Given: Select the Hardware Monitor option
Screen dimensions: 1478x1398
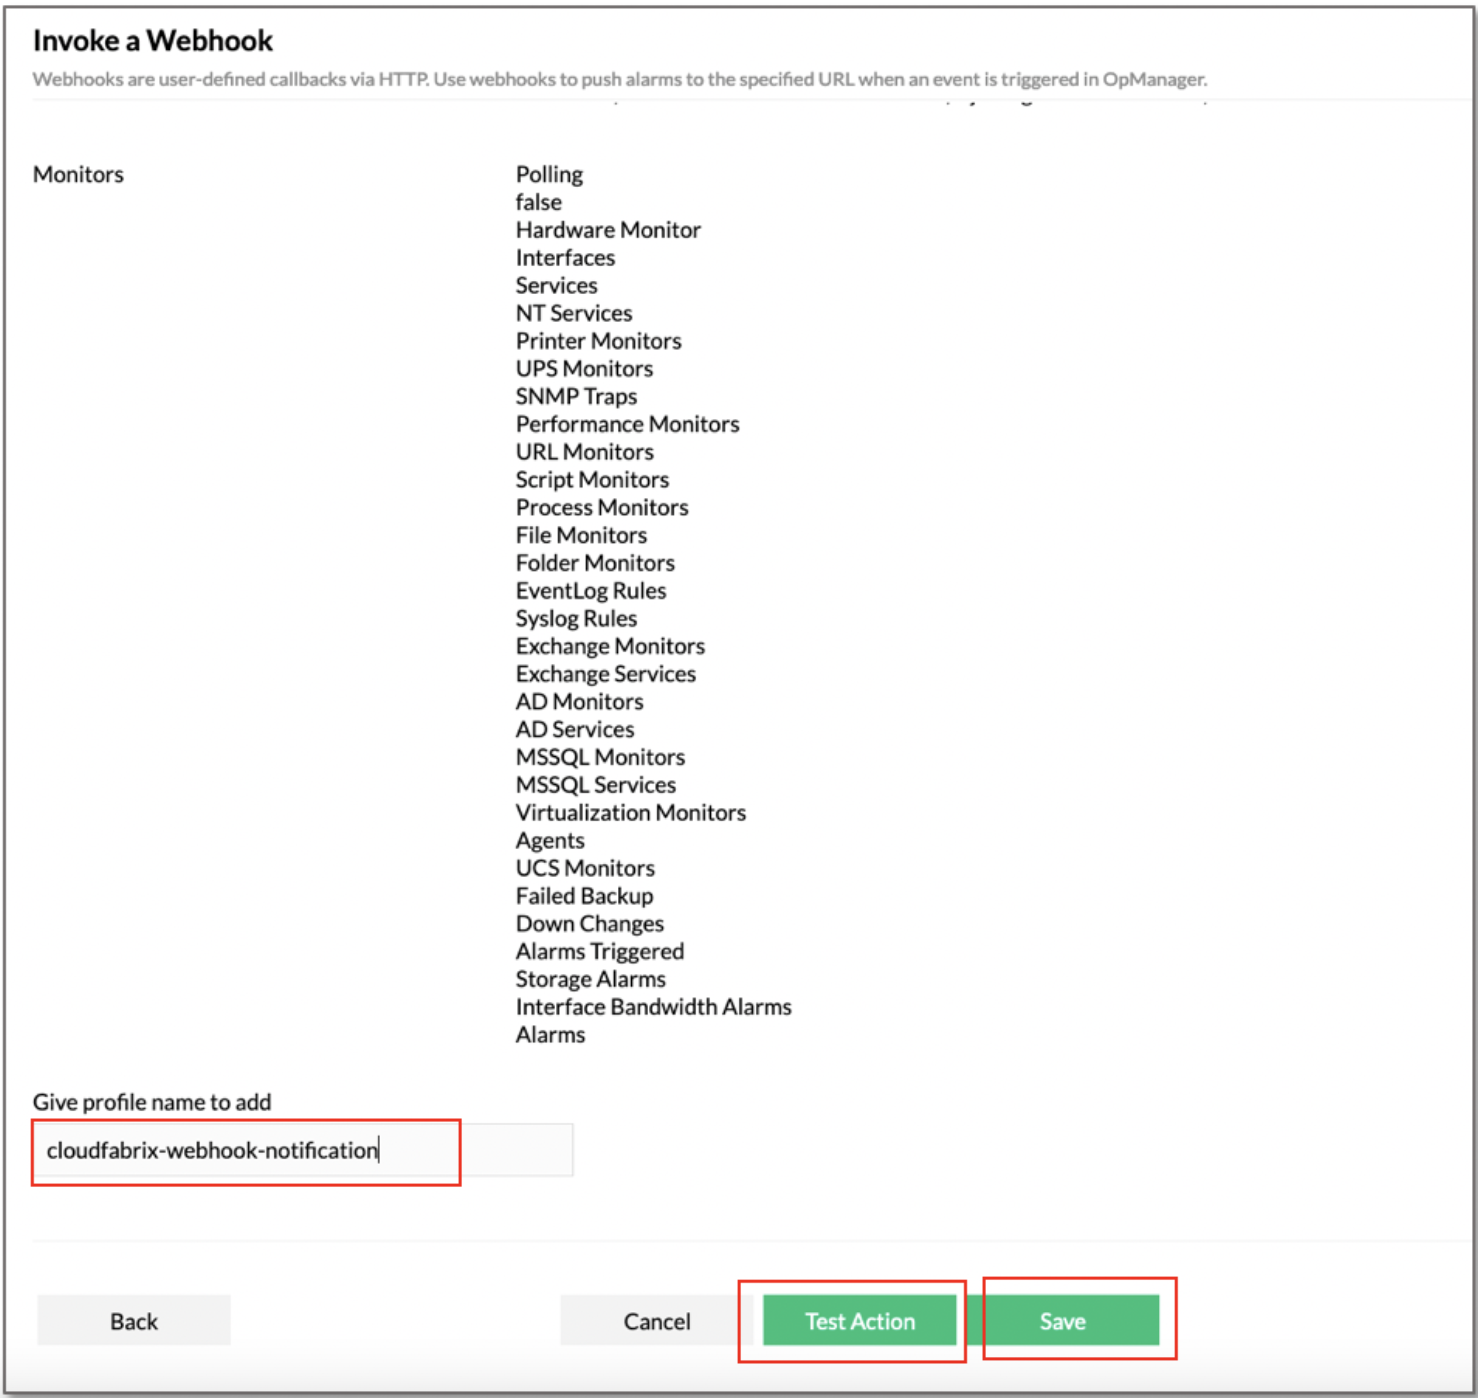Looking at the screenshot, I should click(607, 229).
